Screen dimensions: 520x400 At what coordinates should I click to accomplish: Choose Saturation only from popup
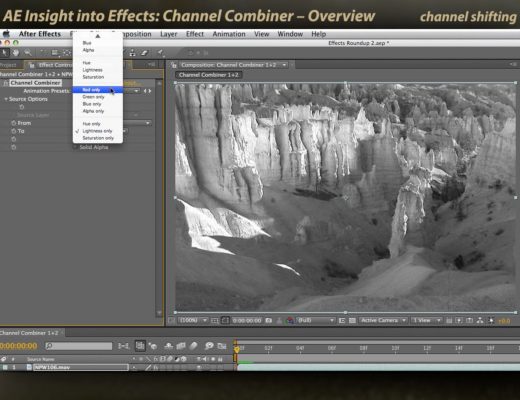98,138
